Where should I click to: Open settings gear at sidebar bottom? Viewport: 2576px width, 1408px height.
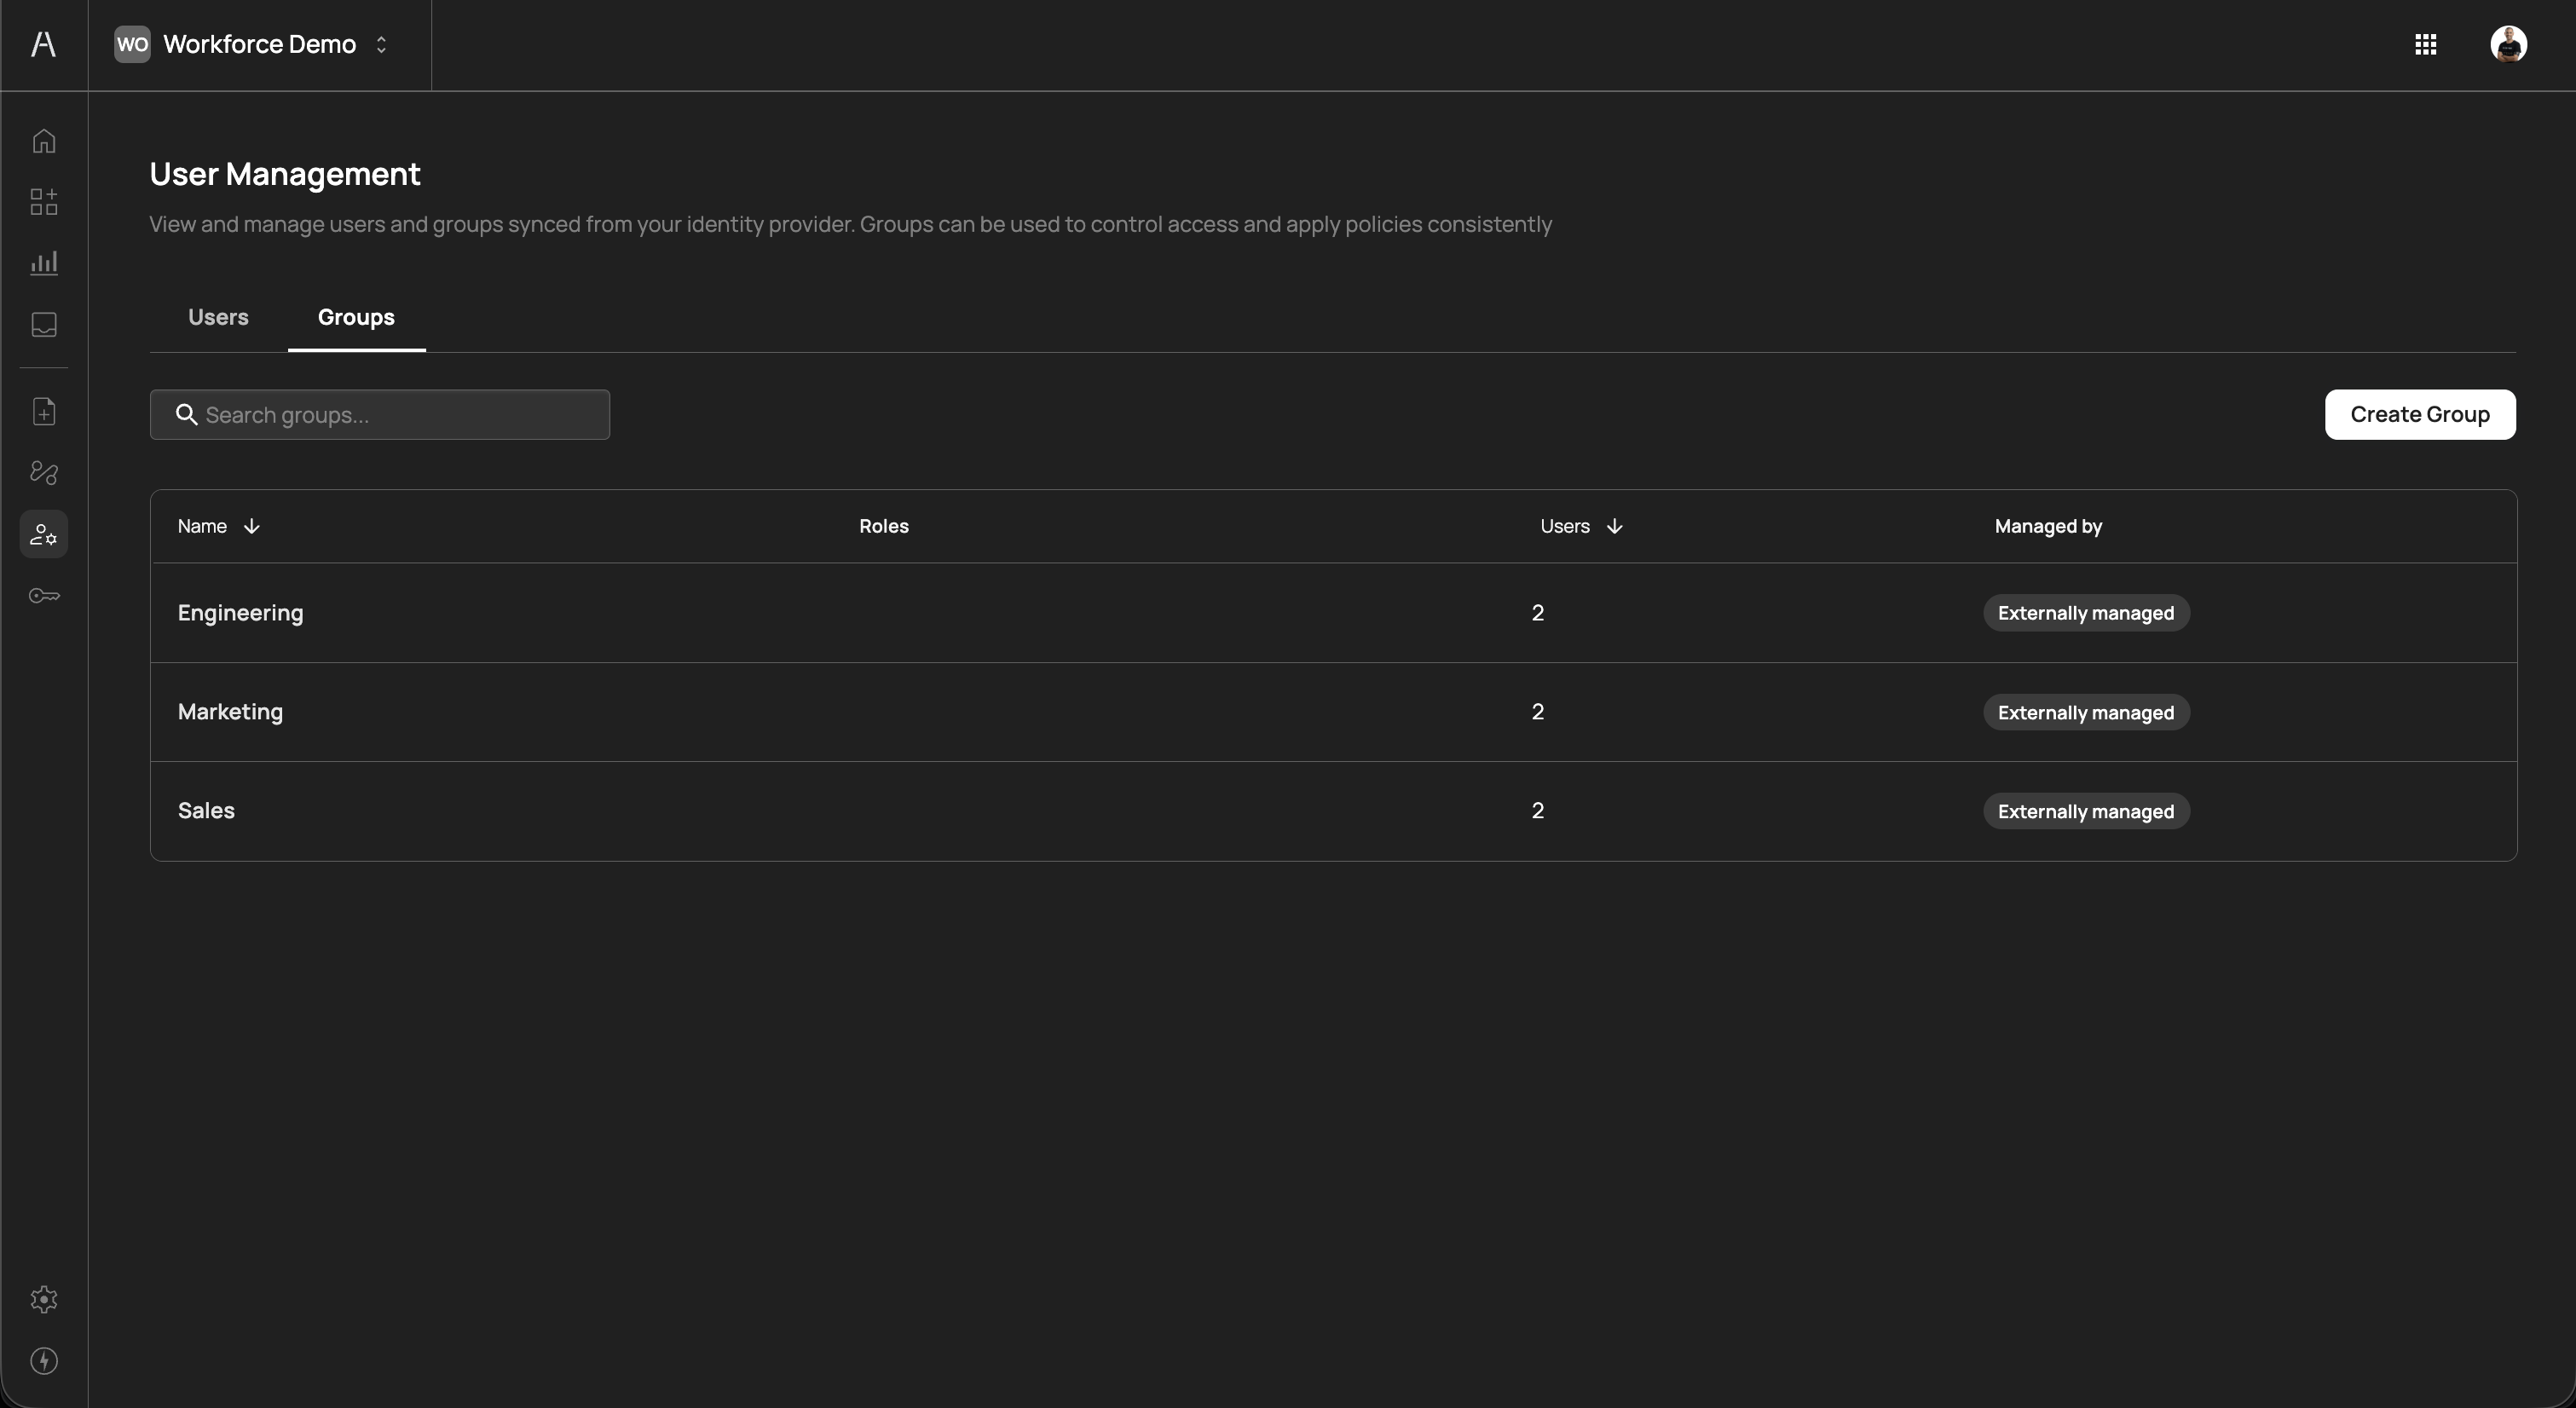pos(44,1299)
